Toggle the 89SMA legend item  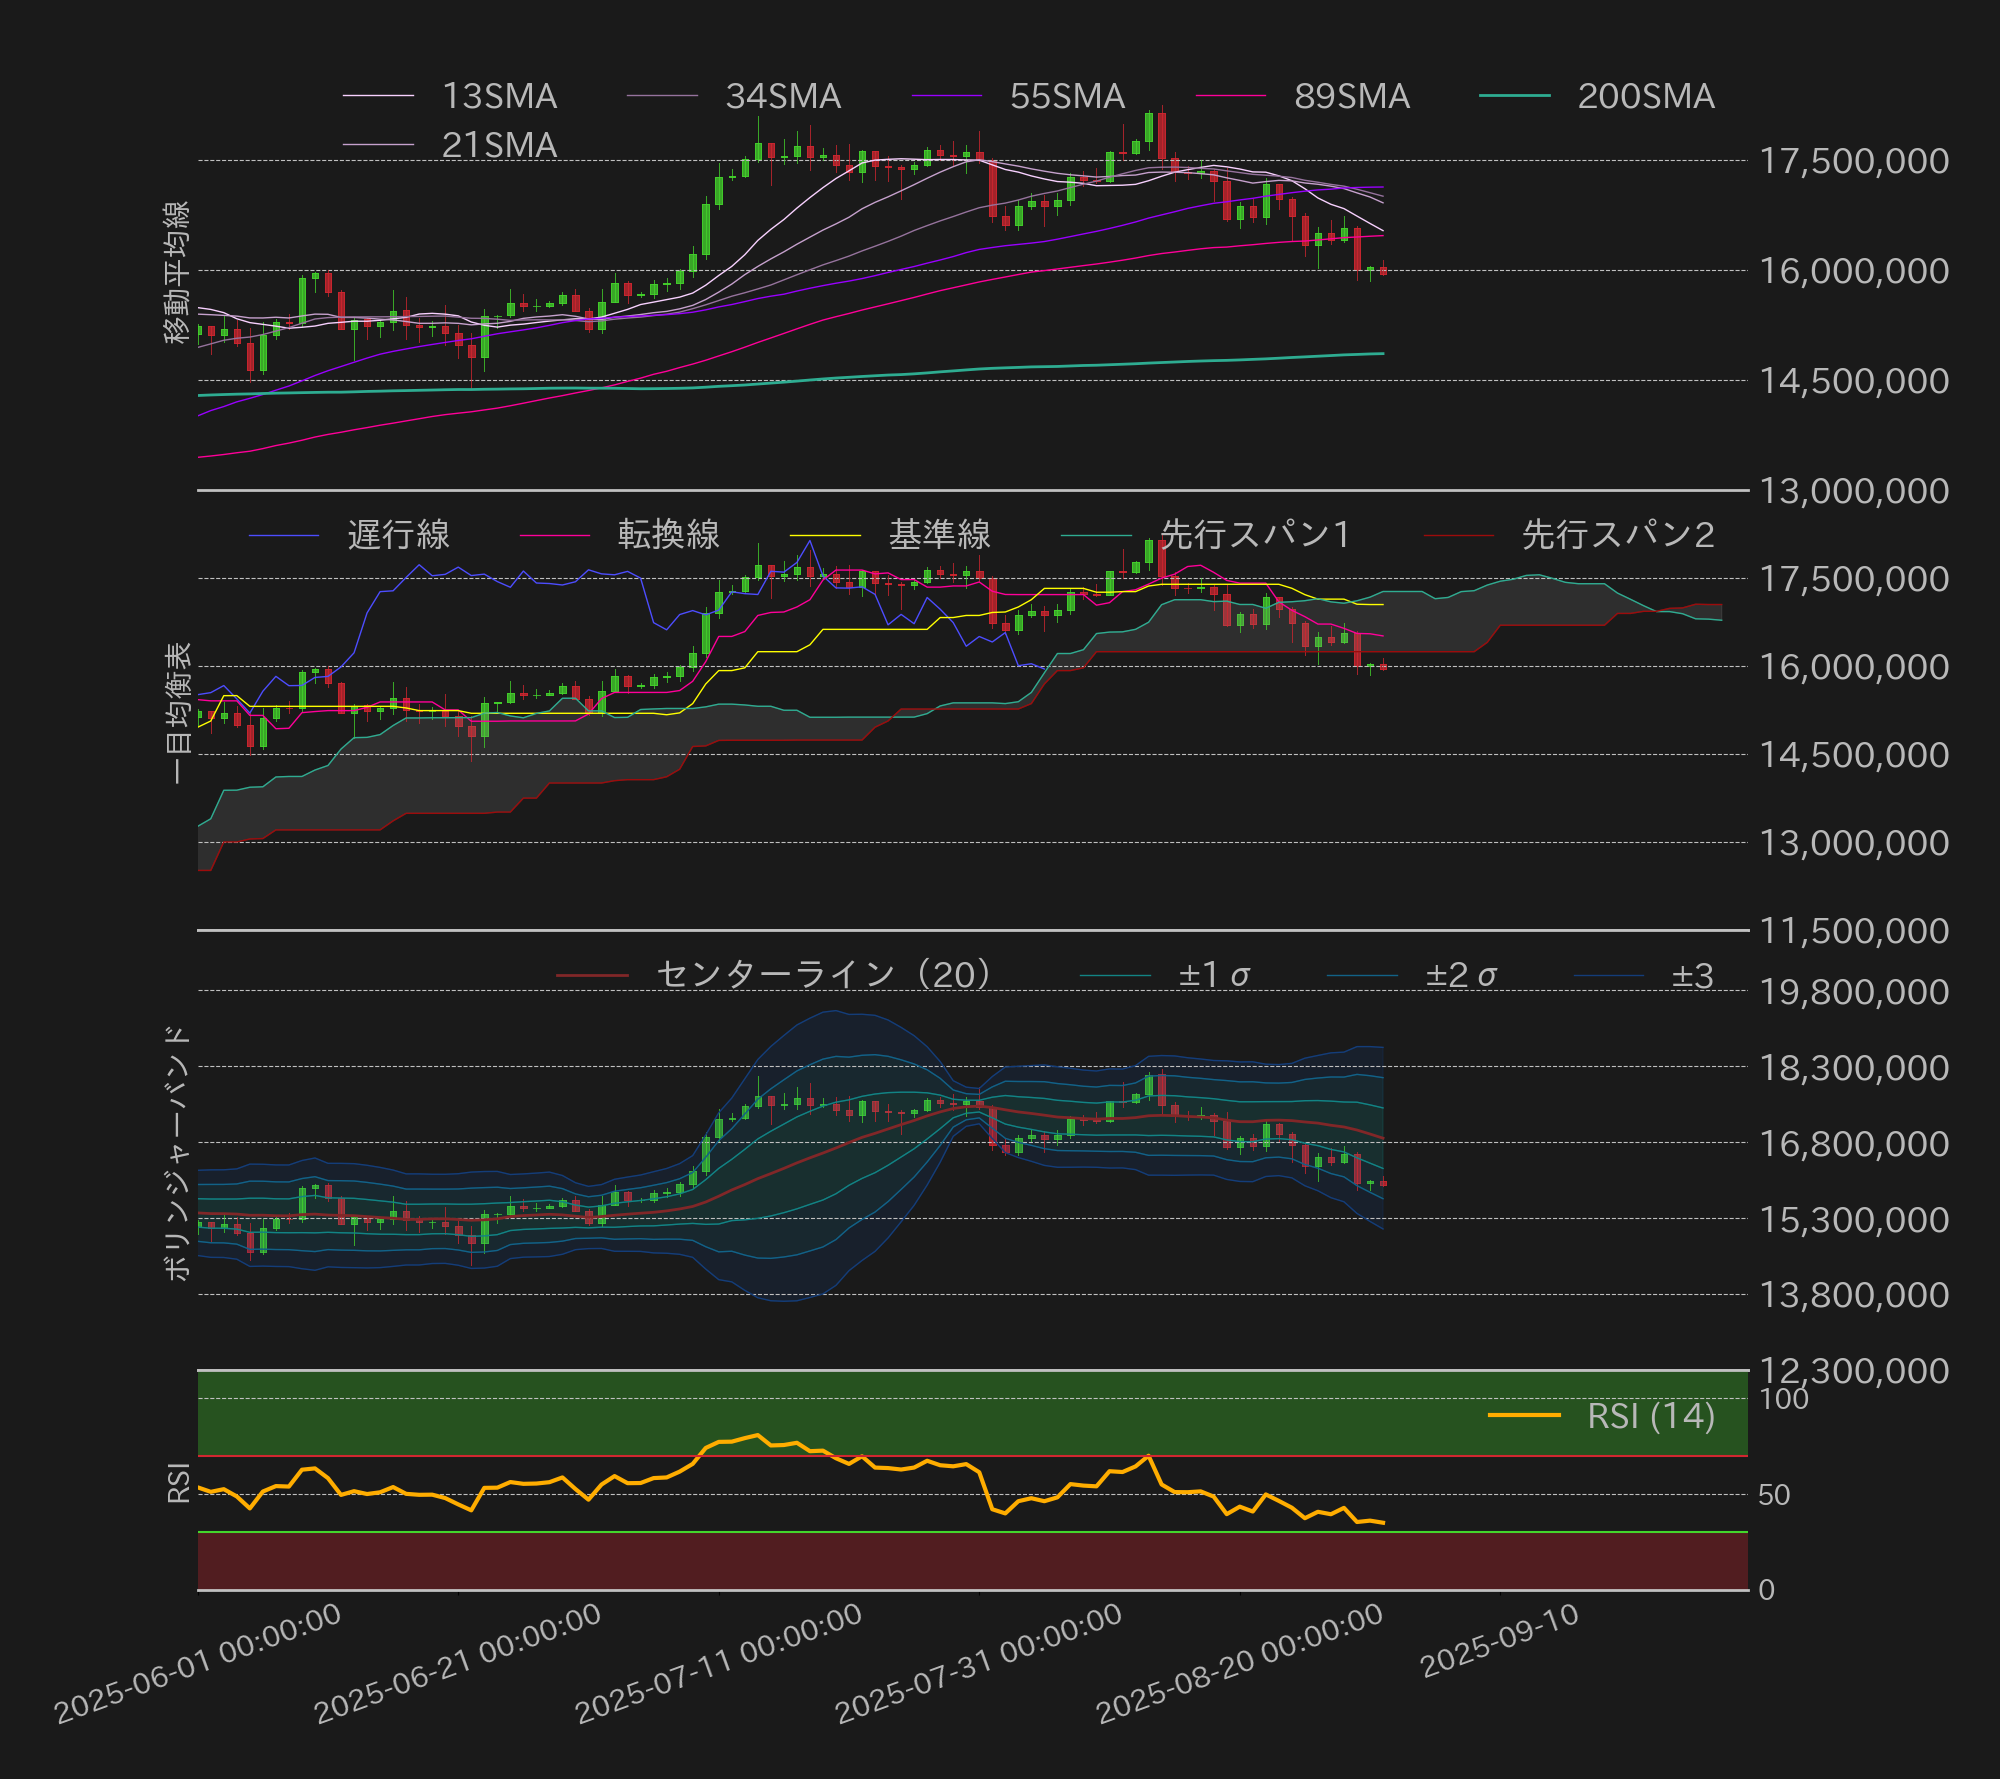(1350, 96)
